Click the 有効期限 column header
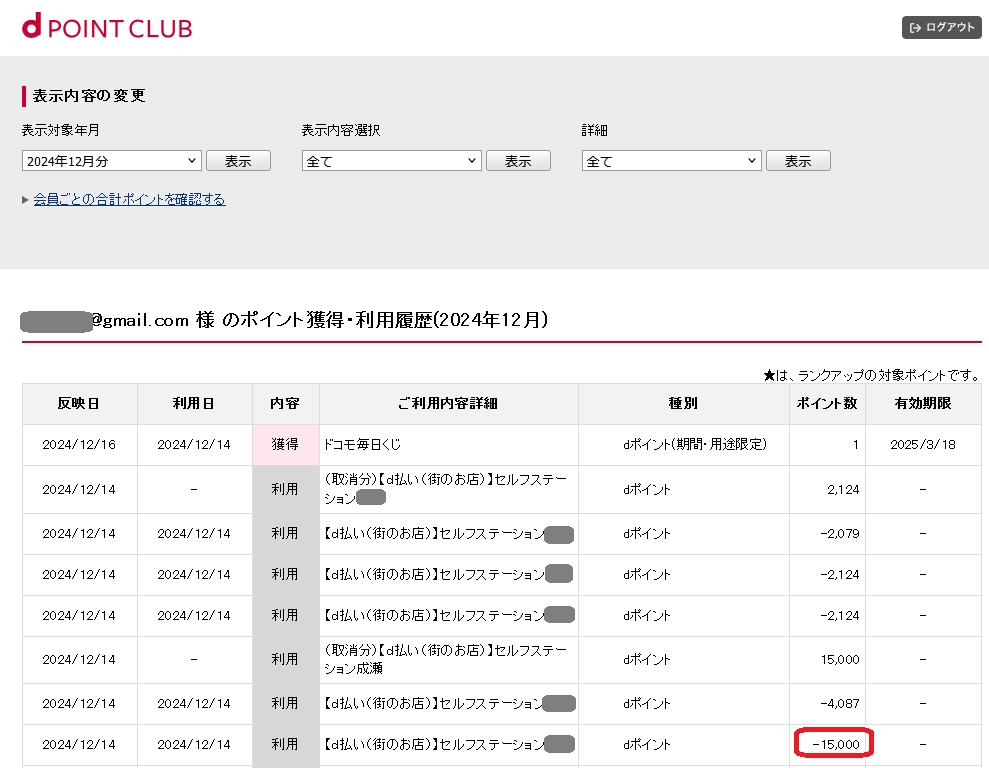This screenshot has height=768, width=989. point(923,404)
